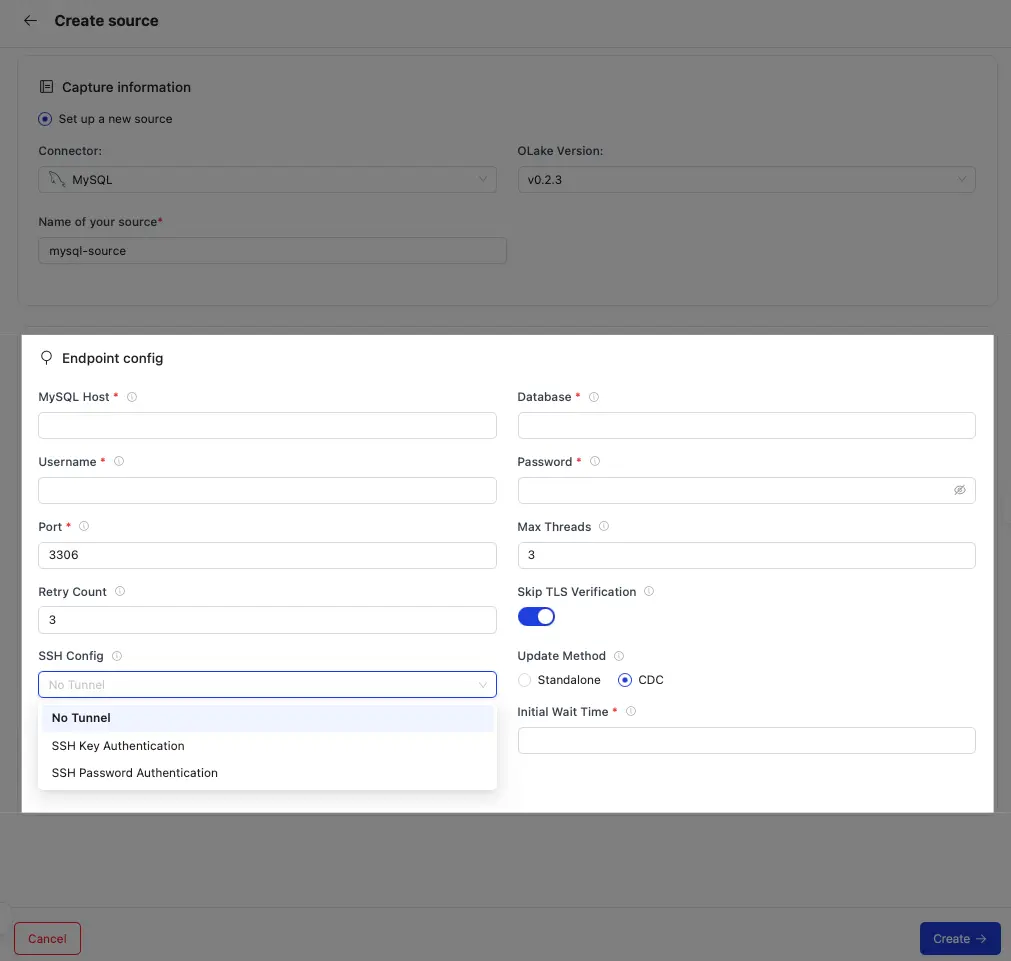The image size is (1011, 961).
Task: Click the info icon beside Retry Count
Action: (x=120, y=592)
